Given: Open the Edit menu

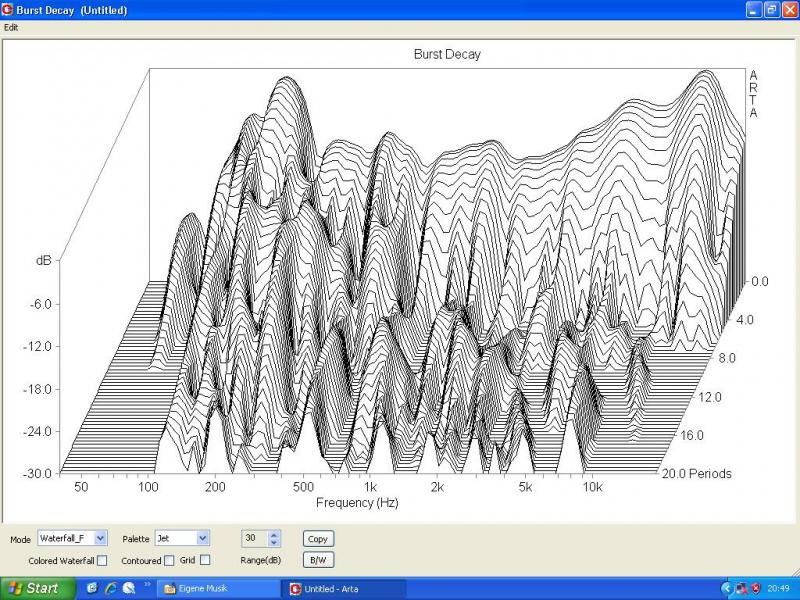Looking at the screenshot, I should [11, 27].
